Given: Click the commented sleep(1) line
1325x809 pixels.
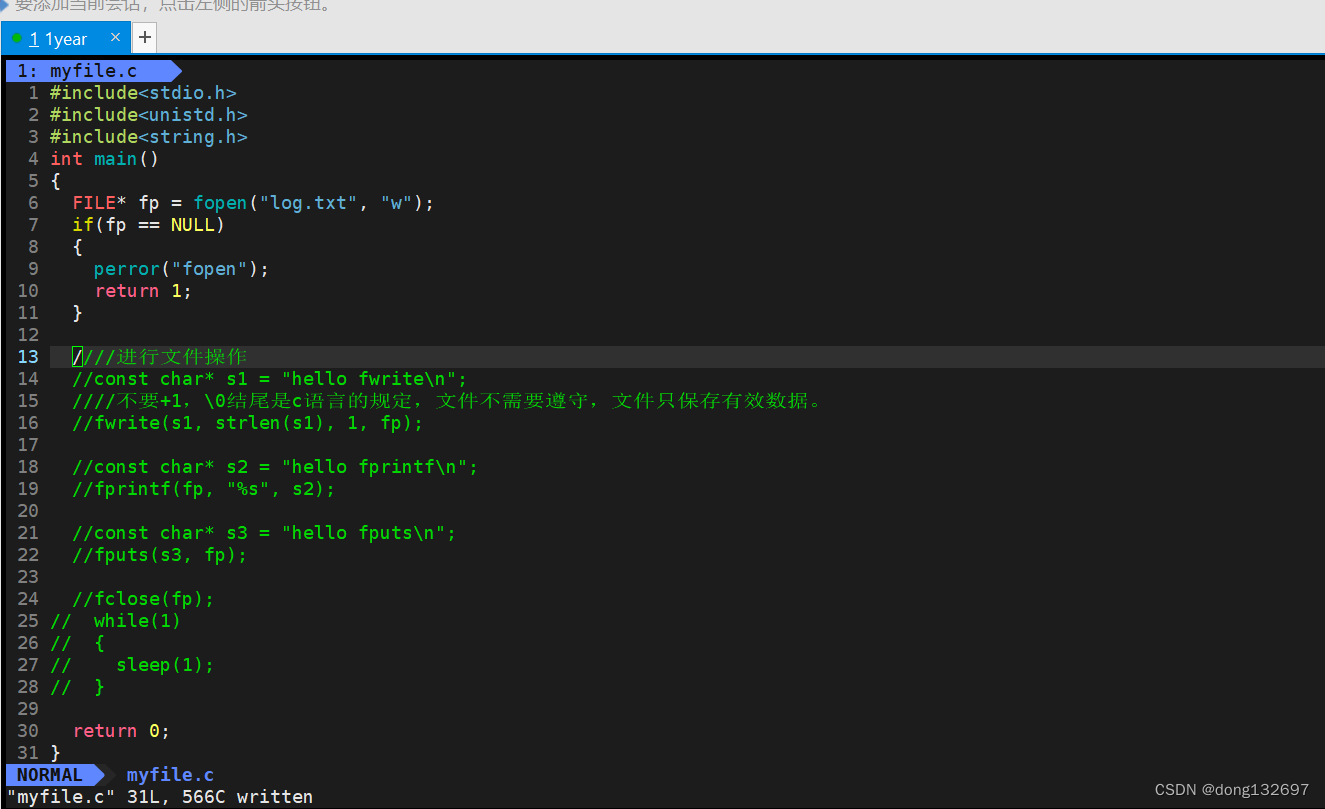Looking at the screenshot, I should [132, 665].
